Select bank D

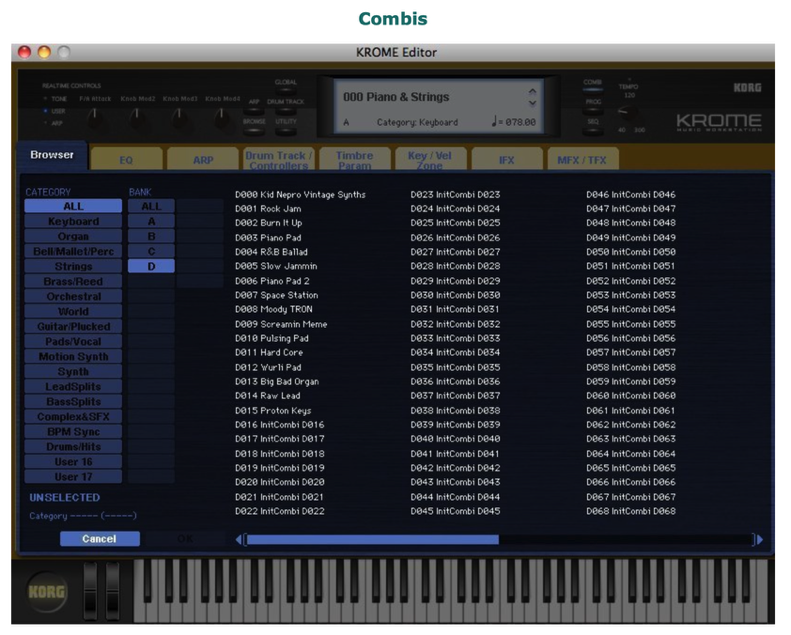pos(151,266)
